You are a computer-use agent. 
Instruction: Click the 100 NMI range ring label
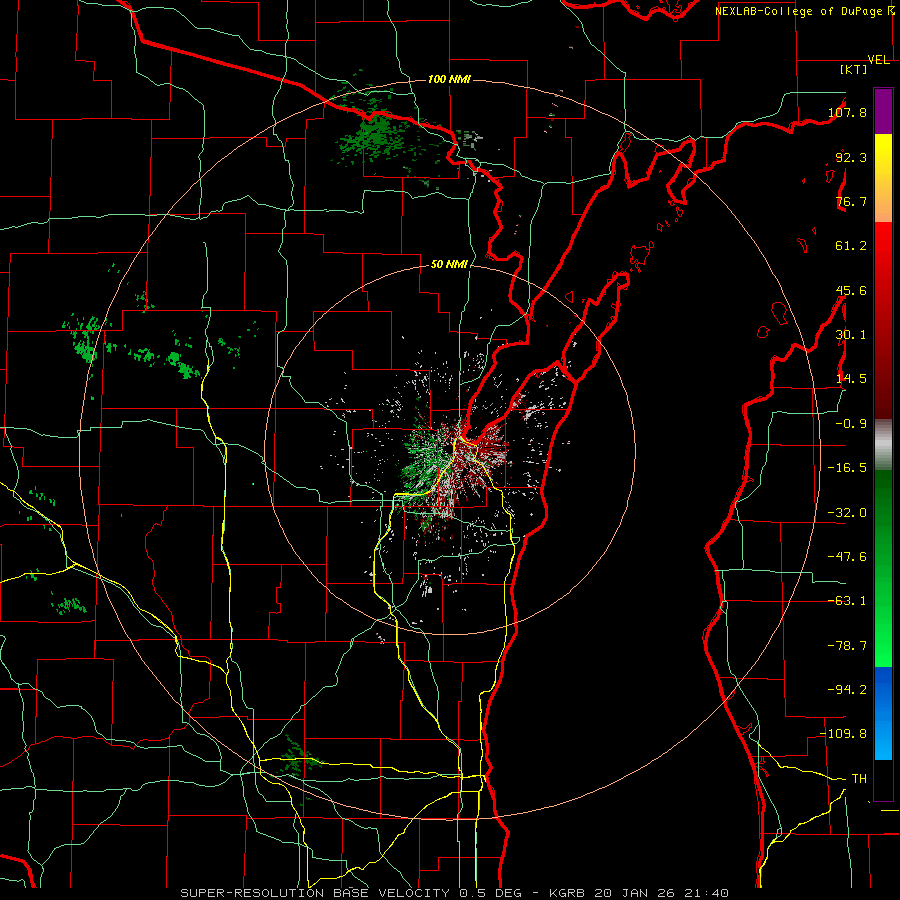449,79
